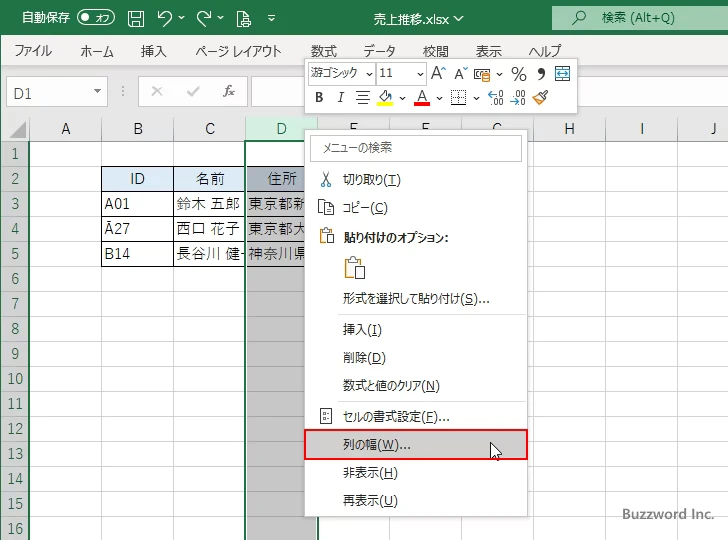Expand the Quick Access Toolbar customize arrow

272,18
